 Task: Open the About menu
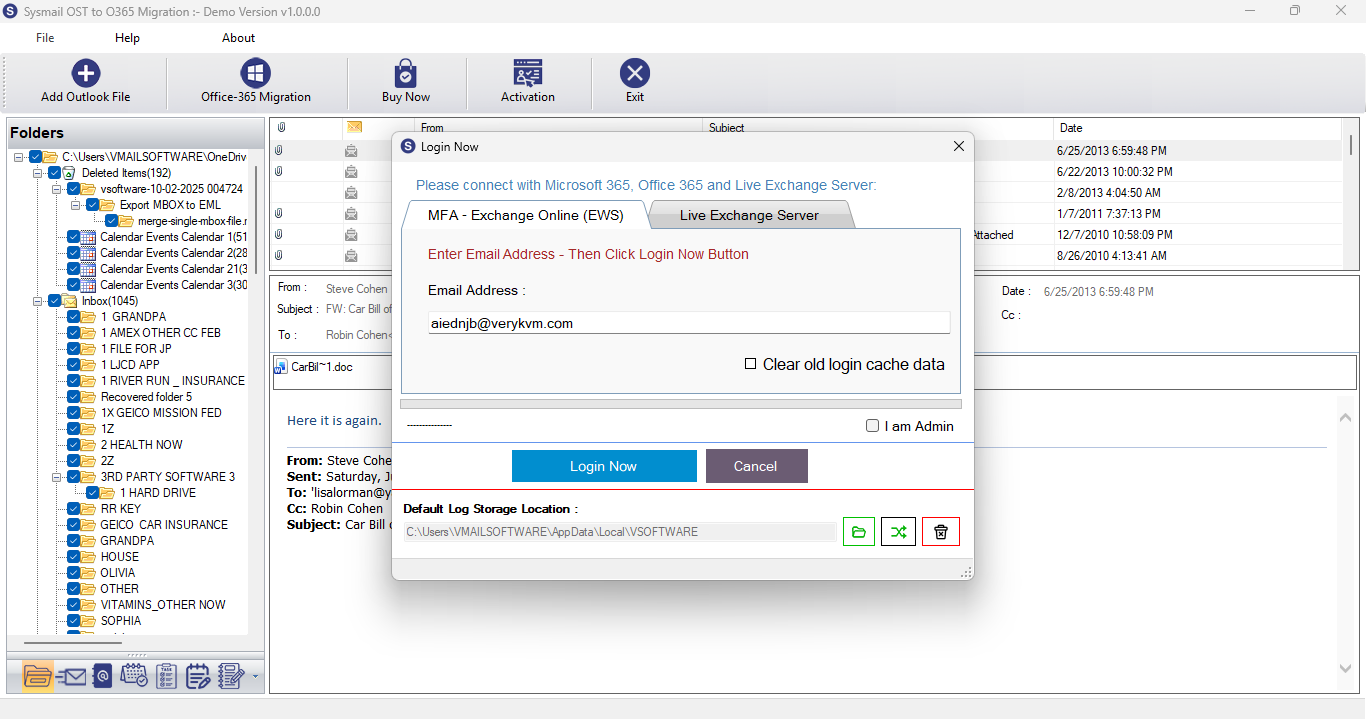(x=238, y=38)
